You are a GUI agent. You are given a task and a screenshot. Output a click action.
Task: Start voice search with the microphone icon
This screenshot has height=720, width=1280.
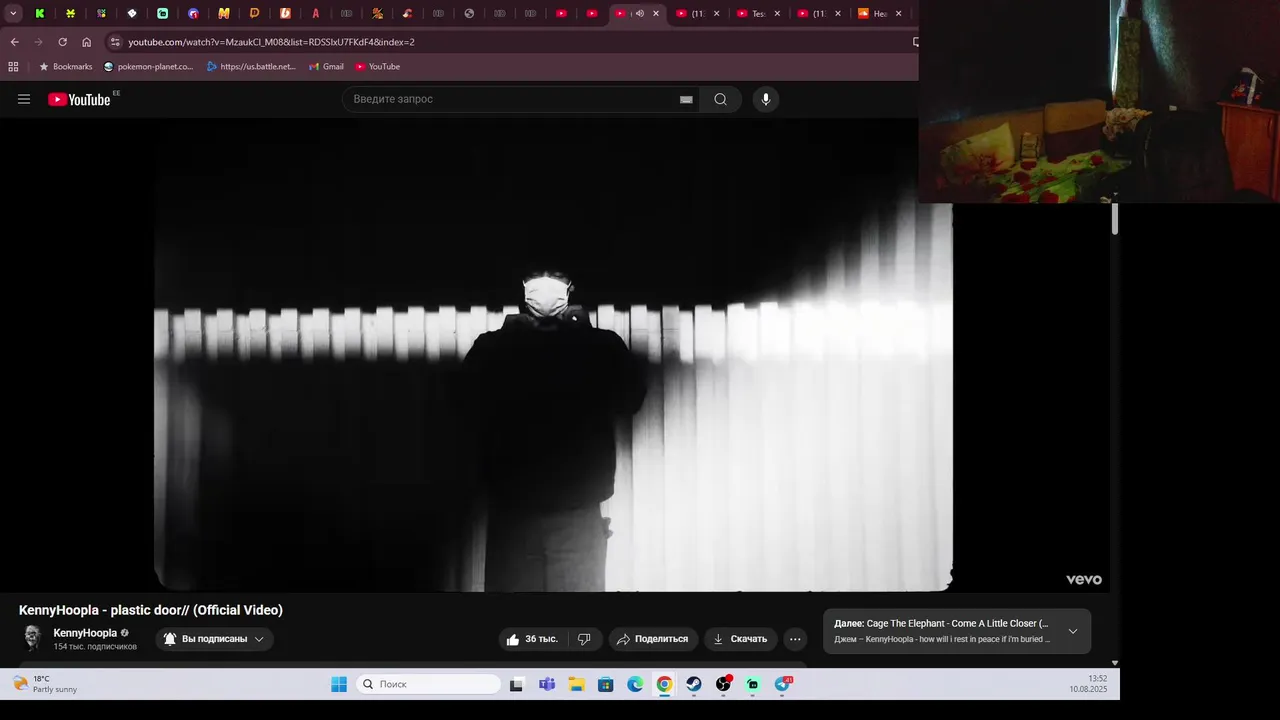click(766, 99)
